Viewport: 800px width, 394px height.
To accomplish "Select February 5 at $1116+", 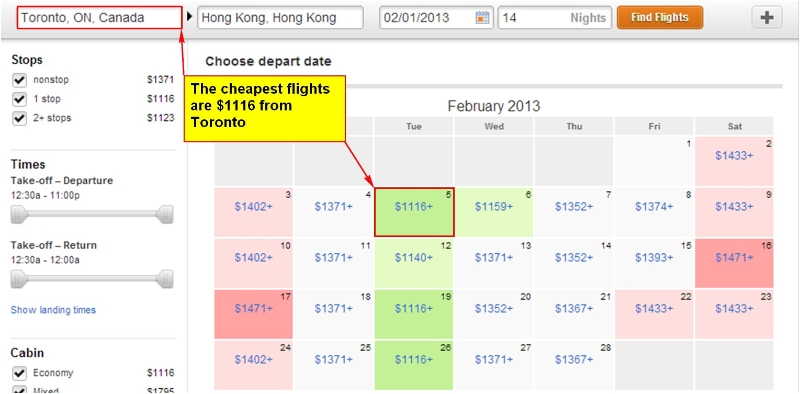I will pos(414,212).
